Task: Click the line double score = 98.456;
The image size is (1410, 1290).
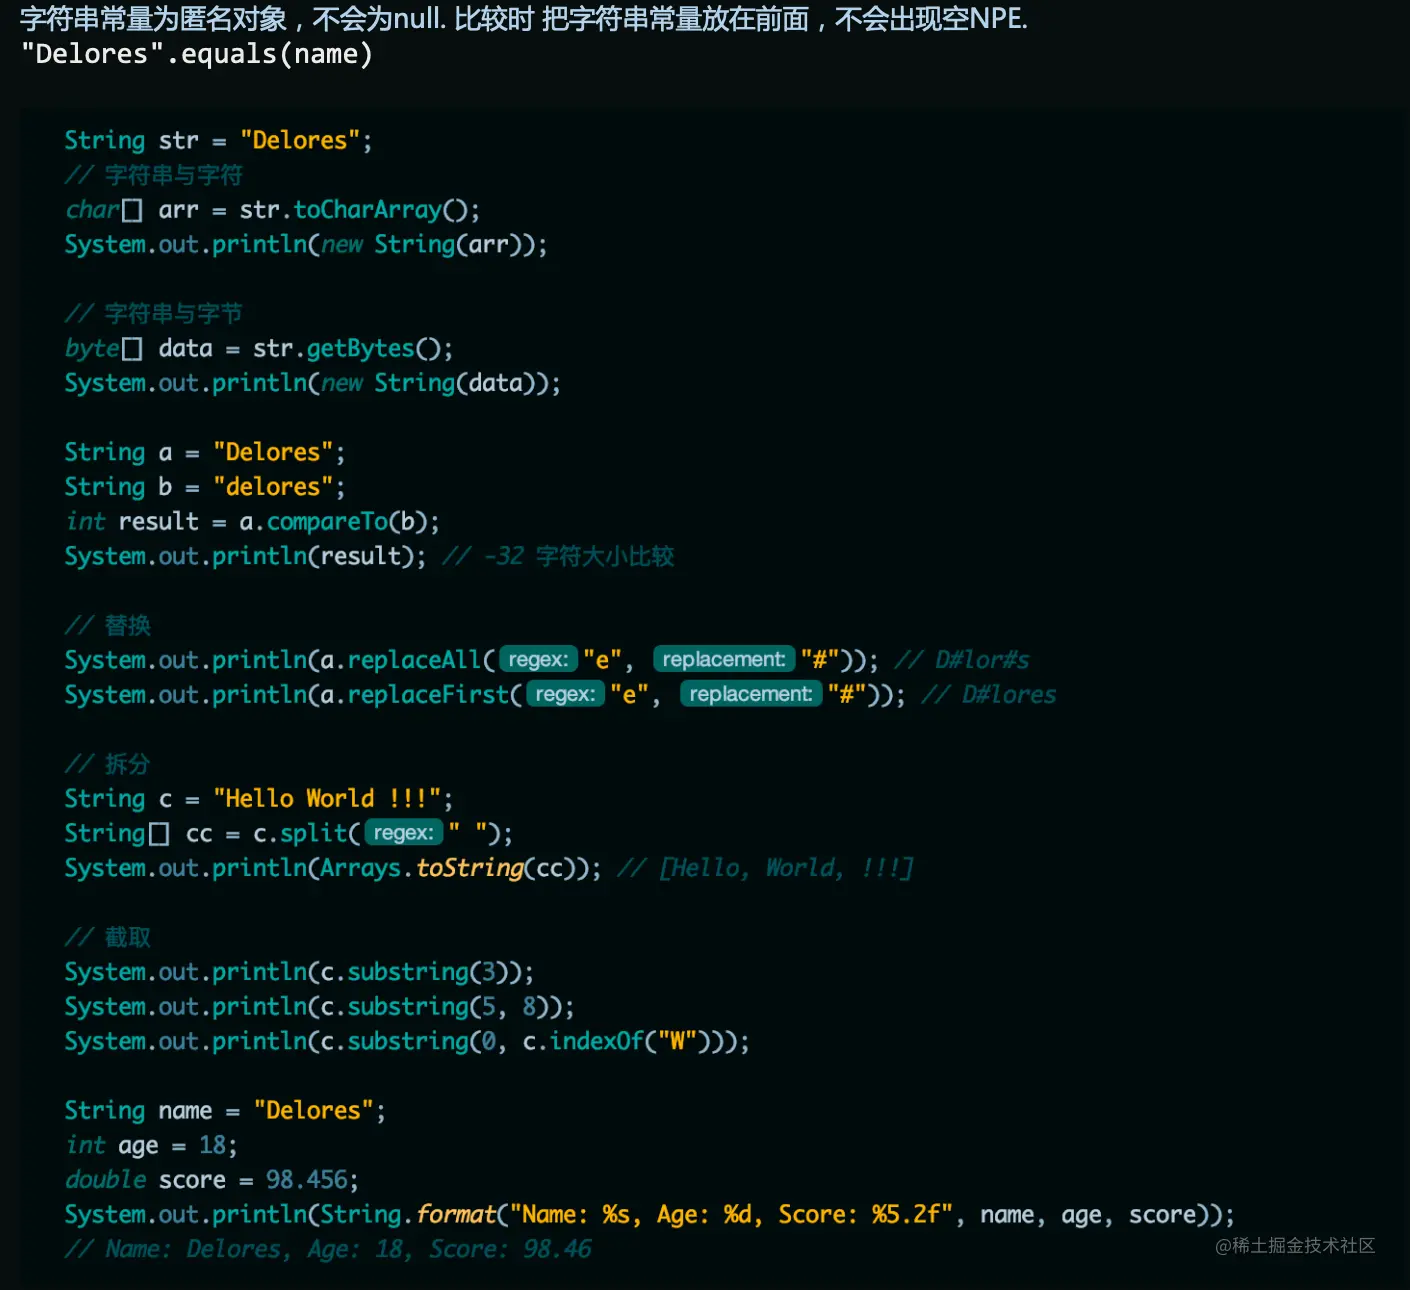Action: point(212,1180)
